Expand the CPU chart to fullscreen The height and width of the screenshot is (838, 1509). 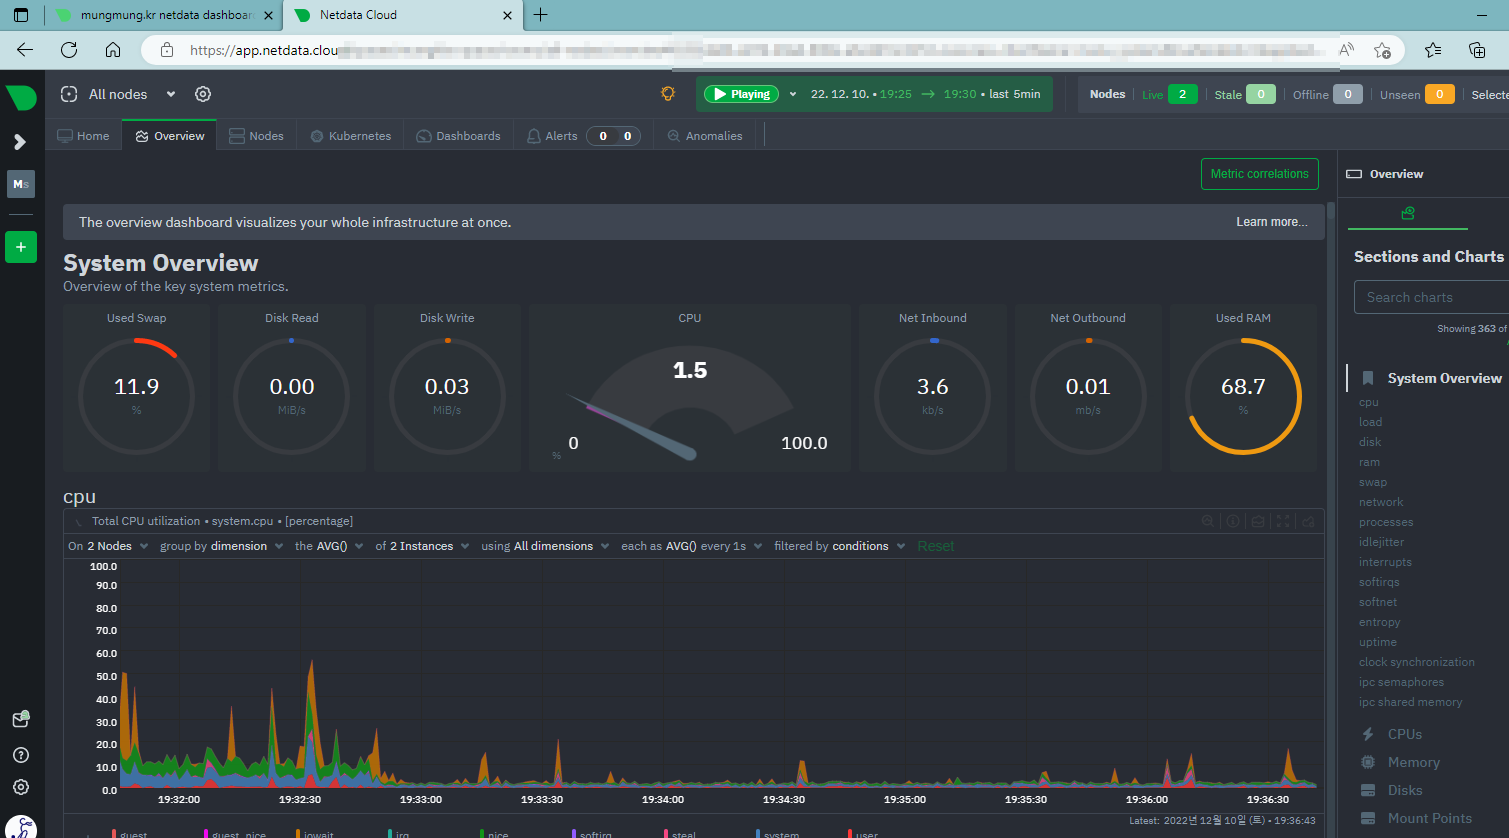(x=1283, y=521)
